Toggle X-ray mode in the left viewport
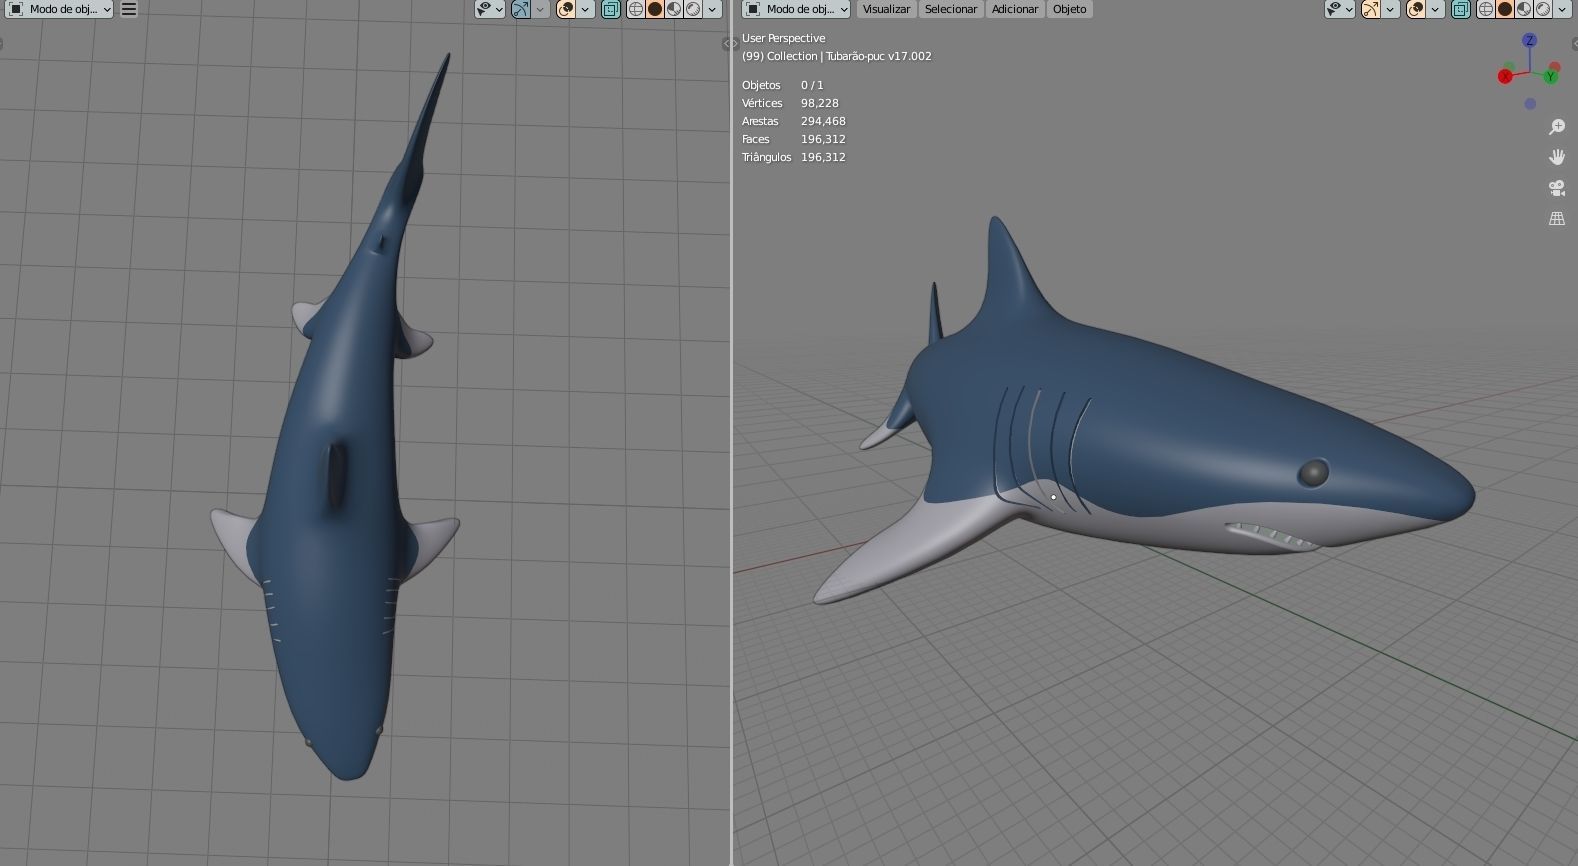 coord(610,9)
